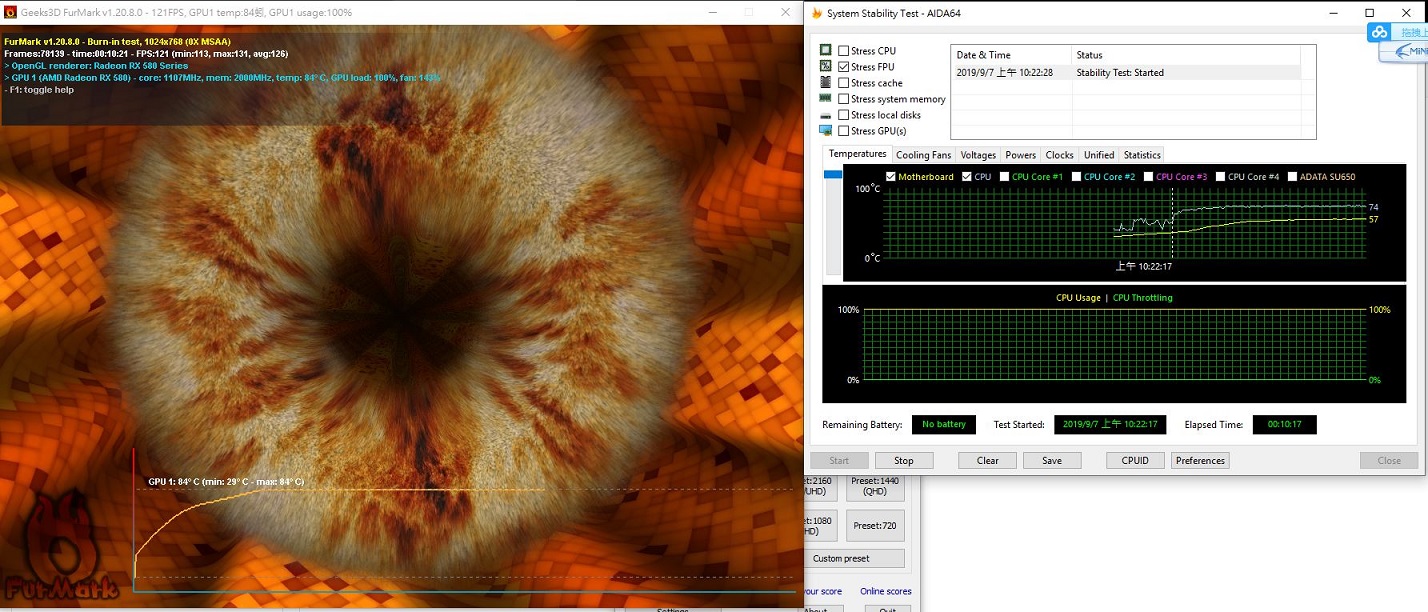This screenshot has height=612, width=1428.
Task: Click the FPU icon beside Stress FPU
Action: (x=826, y=66)
